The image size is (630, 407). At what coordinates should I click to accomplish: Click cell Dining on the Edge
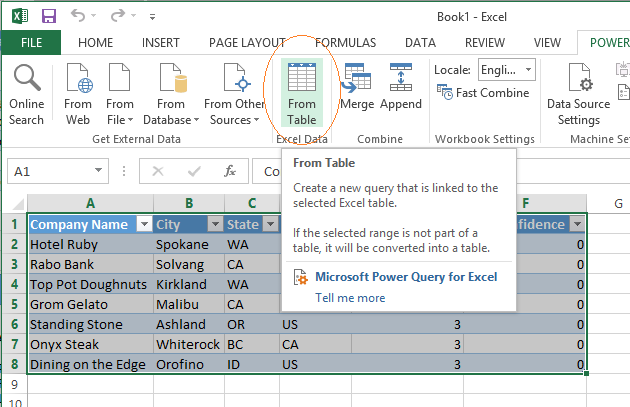(90, 364)
